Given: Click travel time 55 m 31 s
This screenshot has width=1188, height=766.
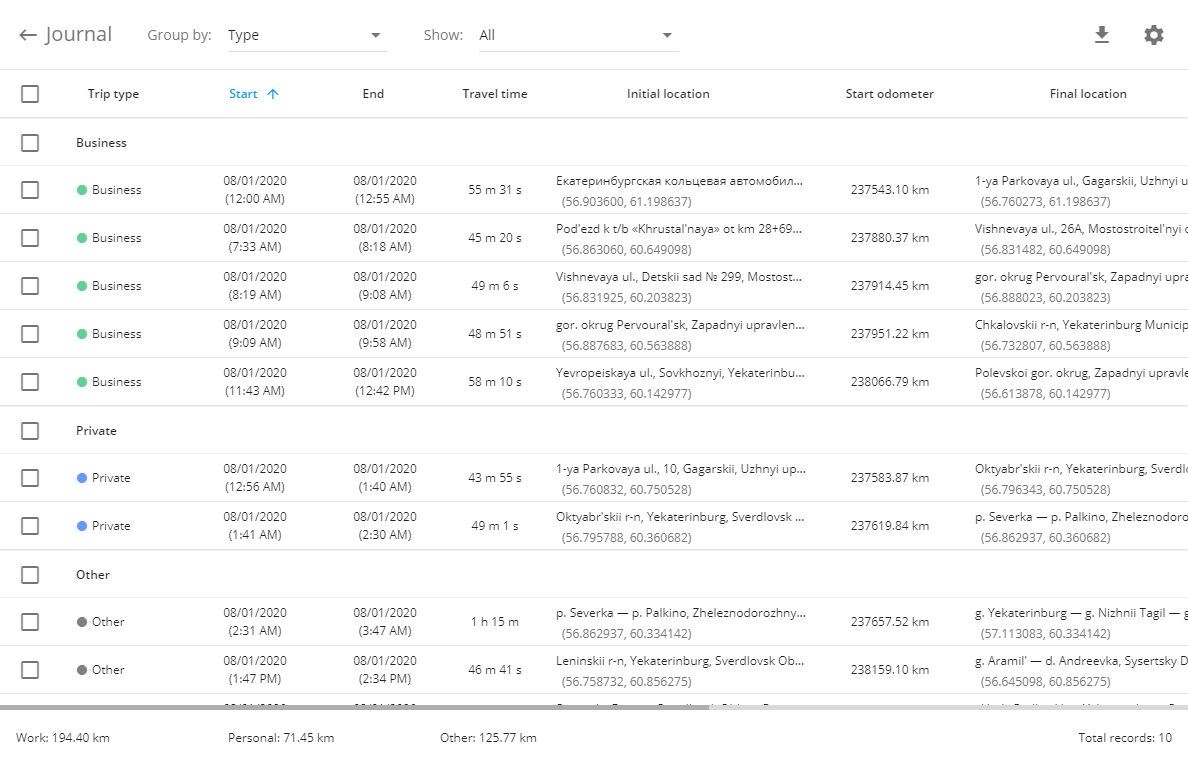Looking at the screenshot, I should 495,190.
